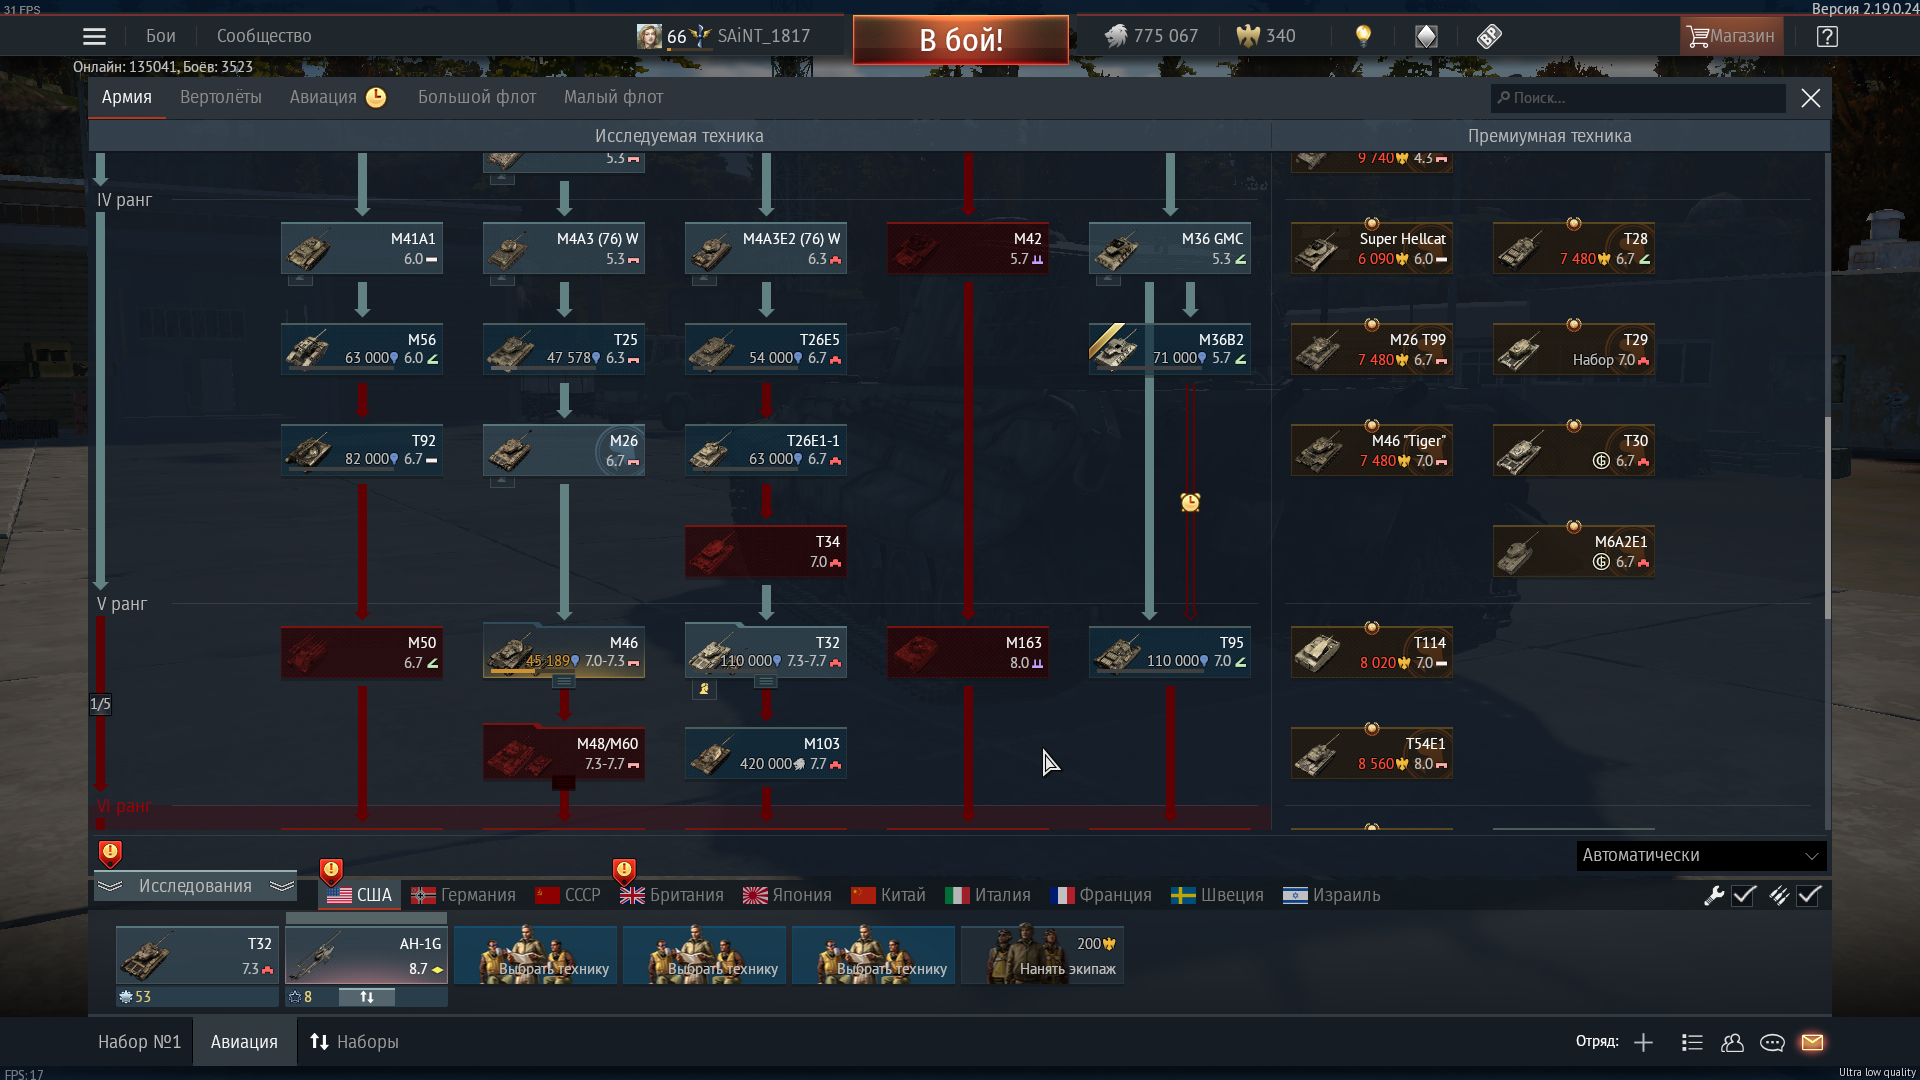Click the crew level 8 star icon
This screenshot has height=1080, width=1920.
click(295, 997)
